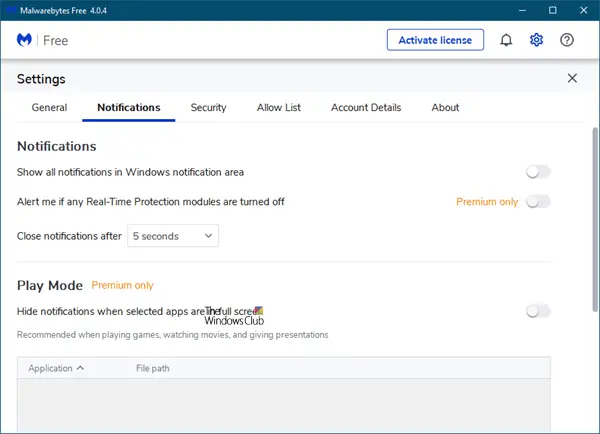Toggle Show all notifications in Windows area

[538, 172]
